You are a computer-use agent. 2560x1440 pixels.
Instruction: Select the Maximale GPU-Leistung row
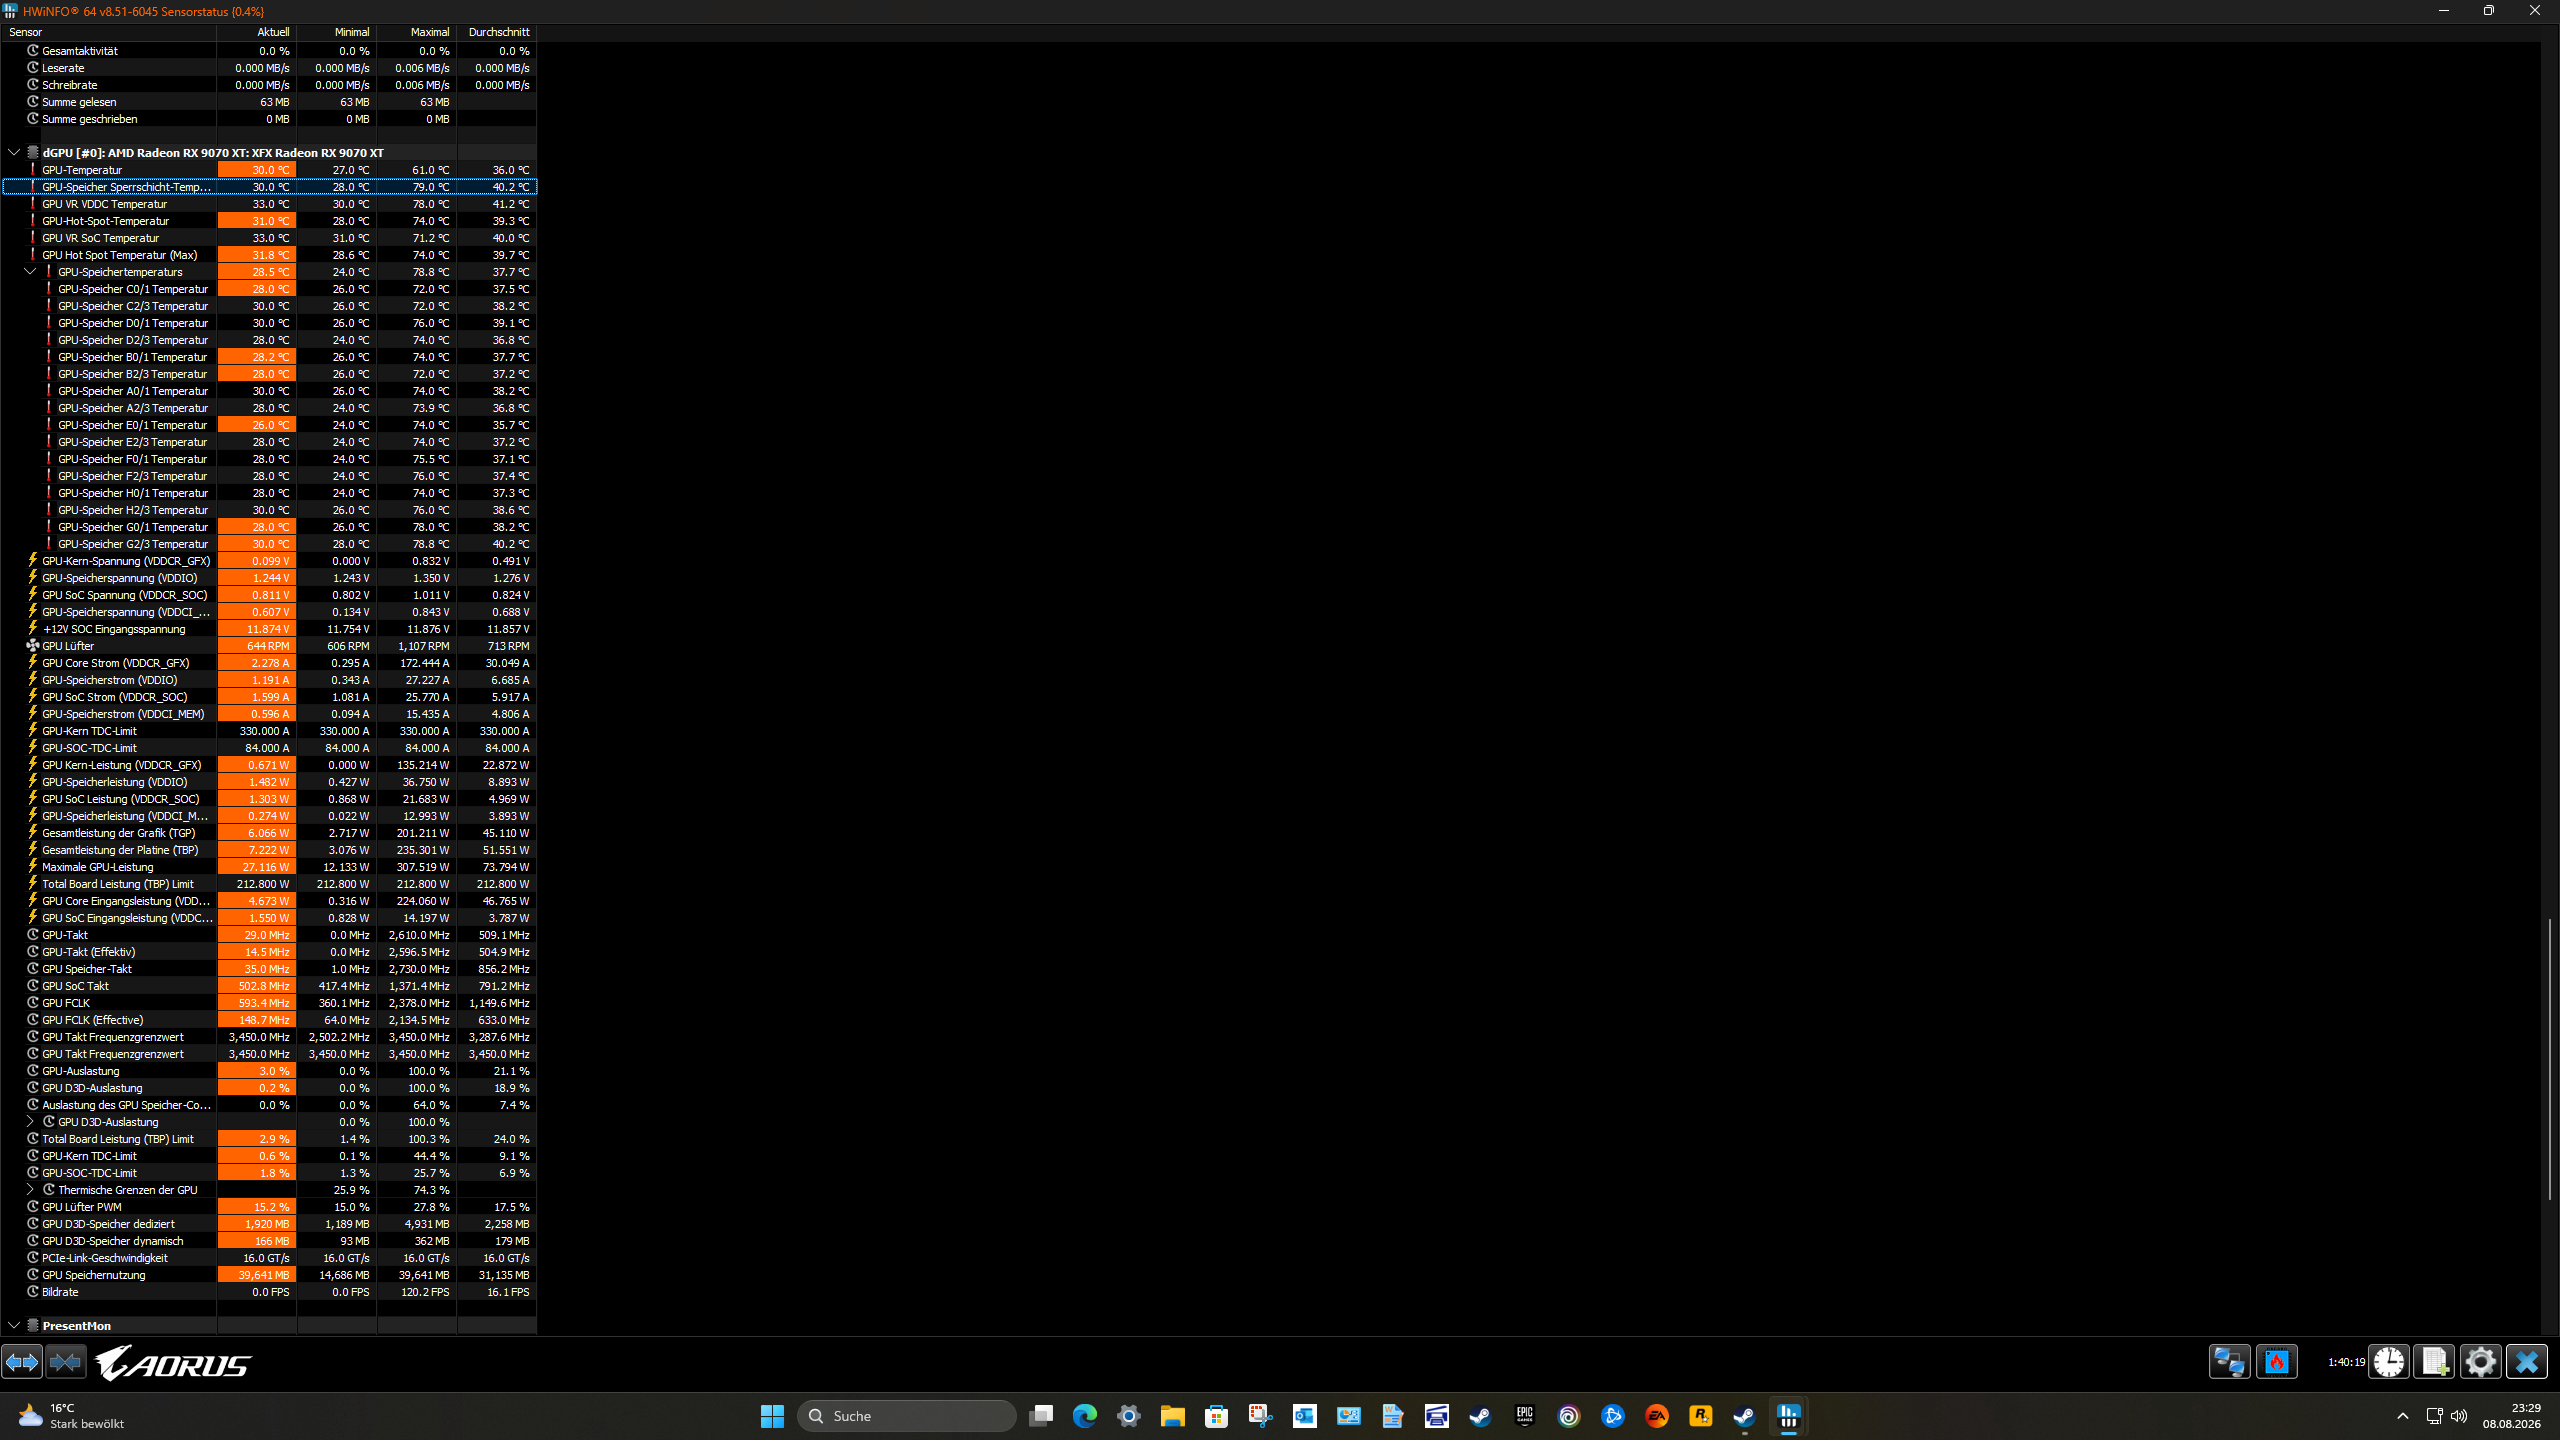pos(269,867)
